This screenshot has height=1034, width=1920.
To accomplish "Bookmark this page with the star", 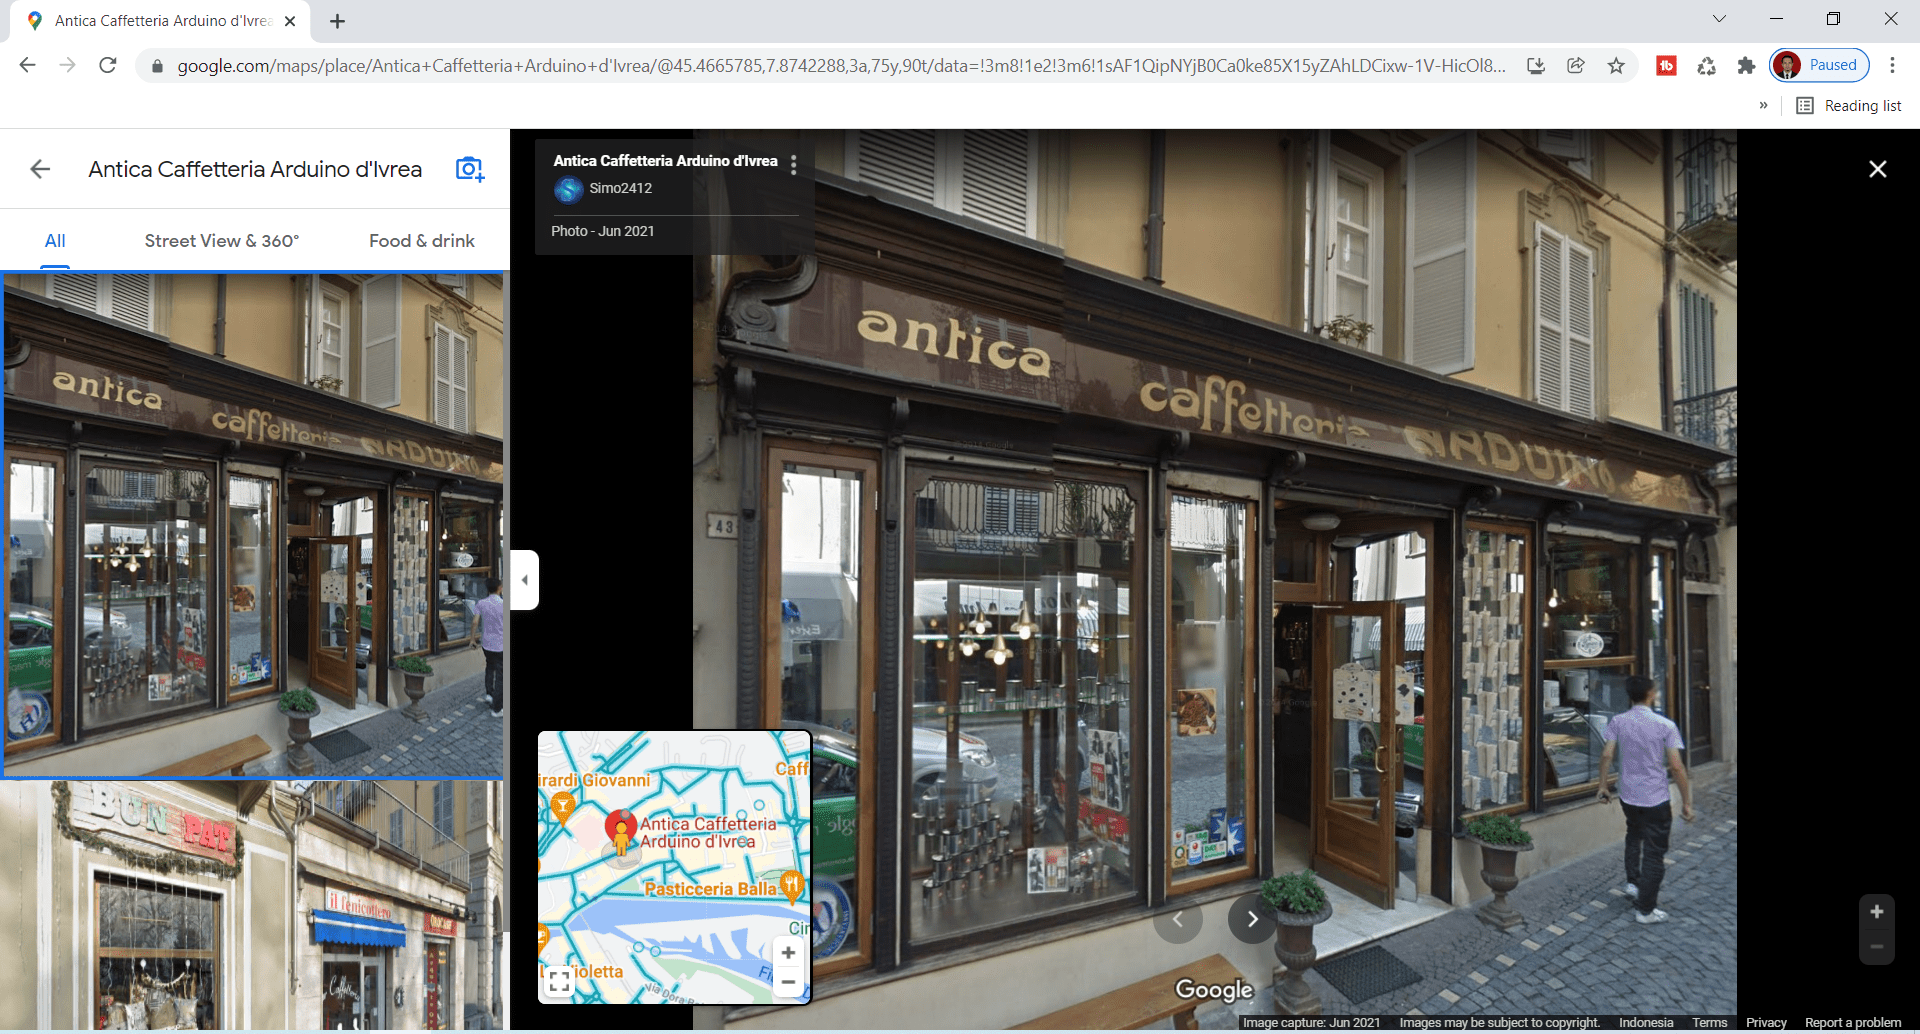I will tap(1616, 66).
